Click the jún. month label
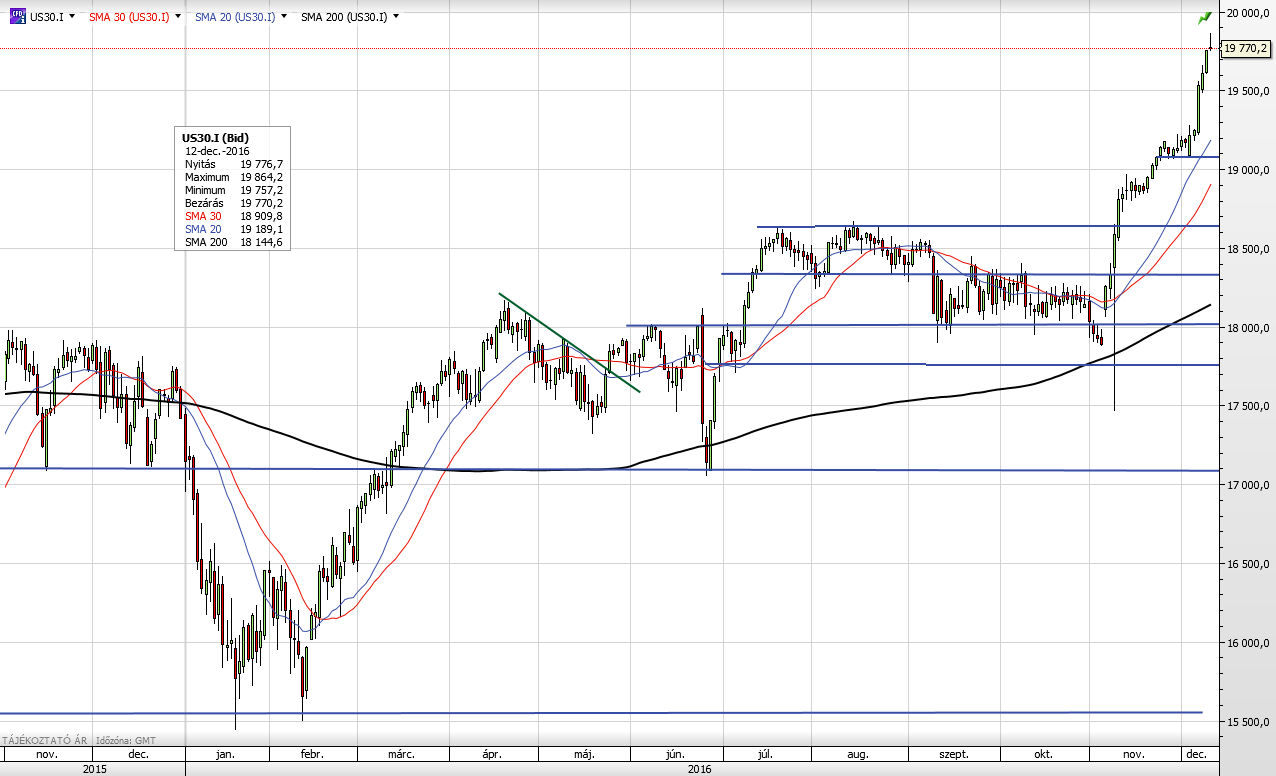 click(x=673, y=754)
